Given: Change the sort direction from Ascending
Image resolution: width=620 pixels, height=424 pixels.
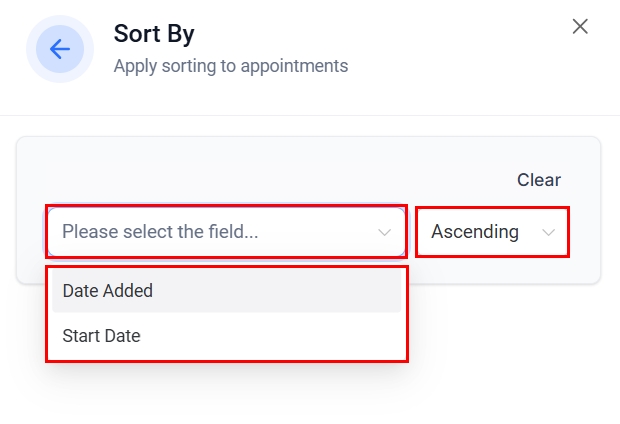Looking at the screenshot, I should coord(492,232).
